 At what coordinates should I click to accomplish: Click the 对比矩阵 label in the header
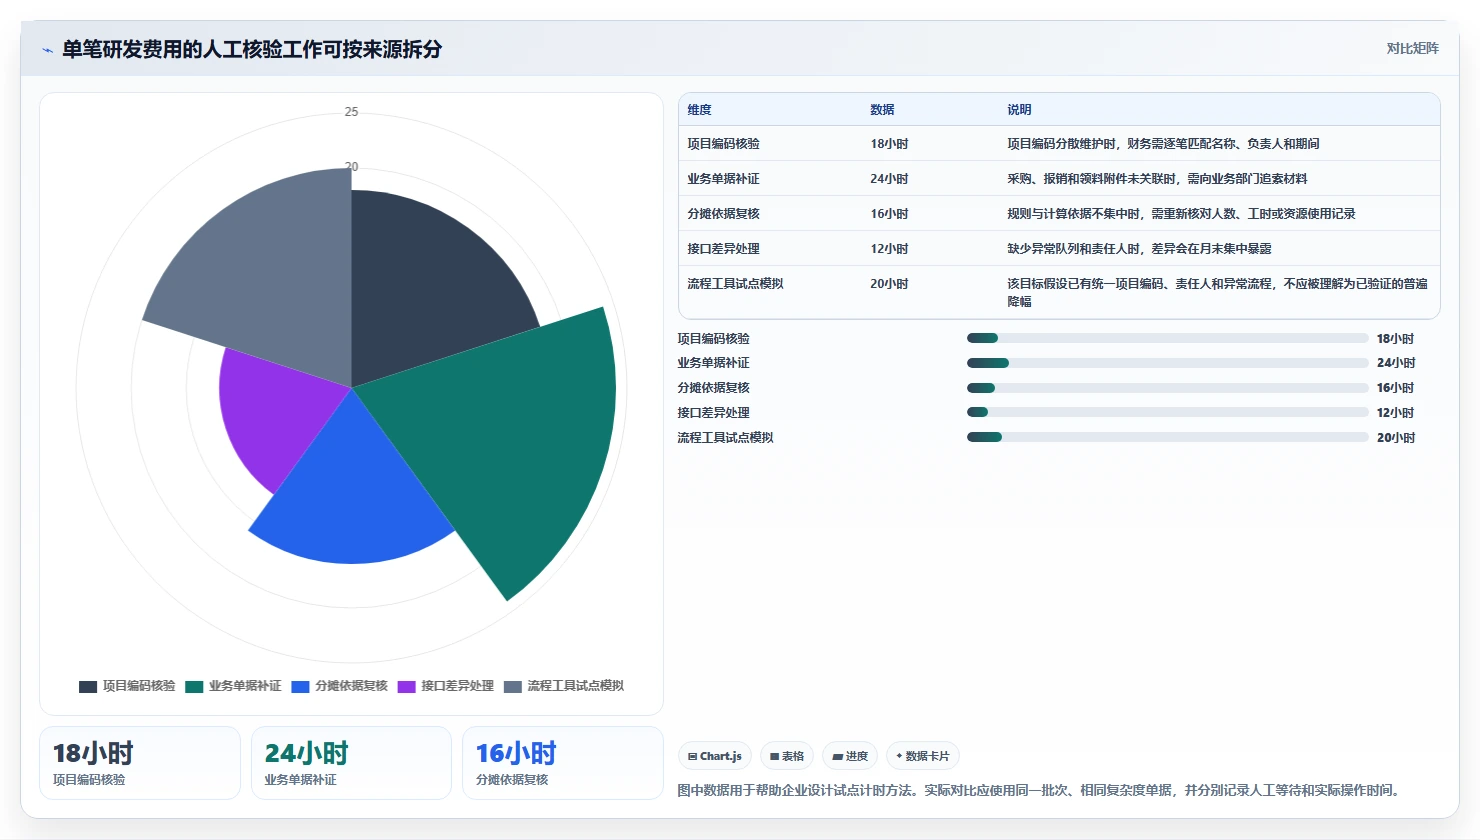point(1412,48)
